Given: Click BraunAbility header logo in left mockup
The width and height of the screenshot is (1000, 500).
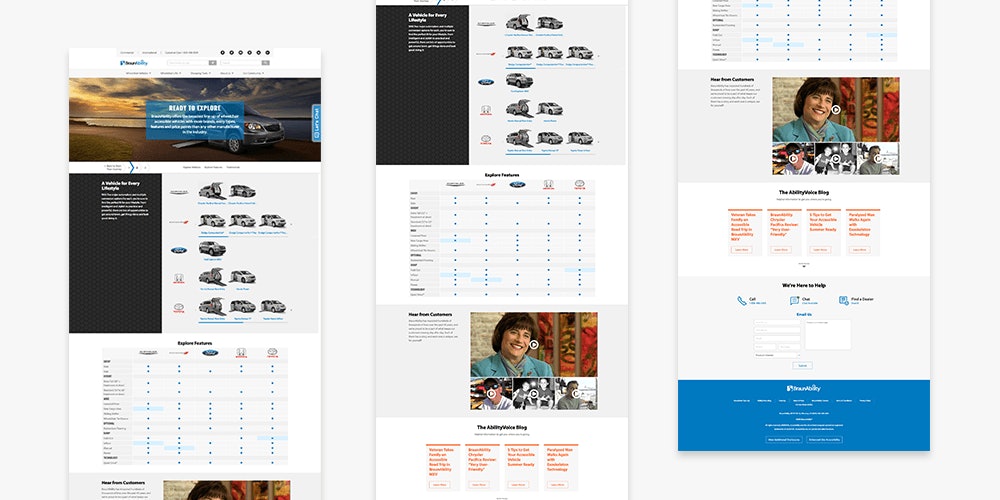Looking at the screenshot, I should (134, 62).
